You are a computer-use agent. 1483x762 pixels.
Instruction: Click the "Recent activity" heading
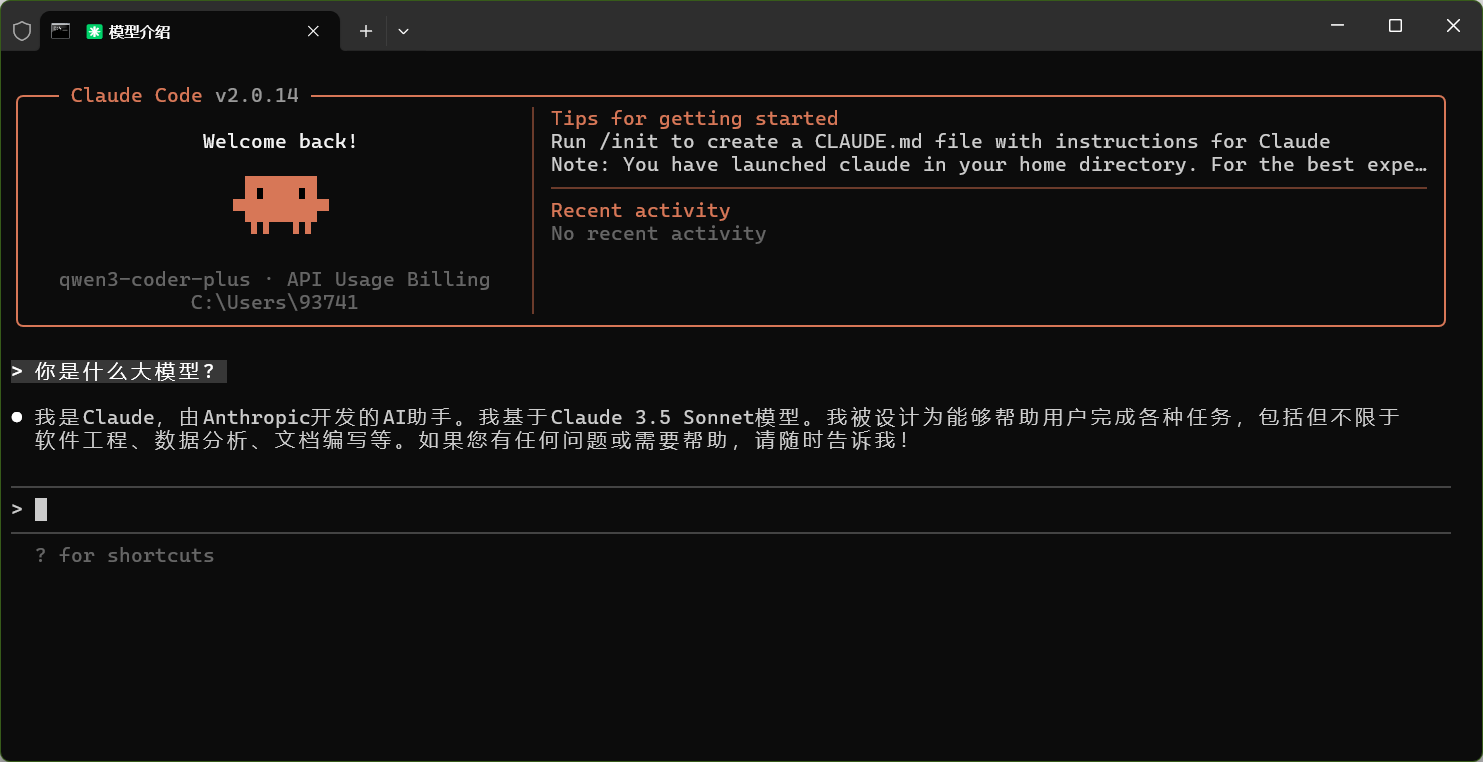pos(640,210)
